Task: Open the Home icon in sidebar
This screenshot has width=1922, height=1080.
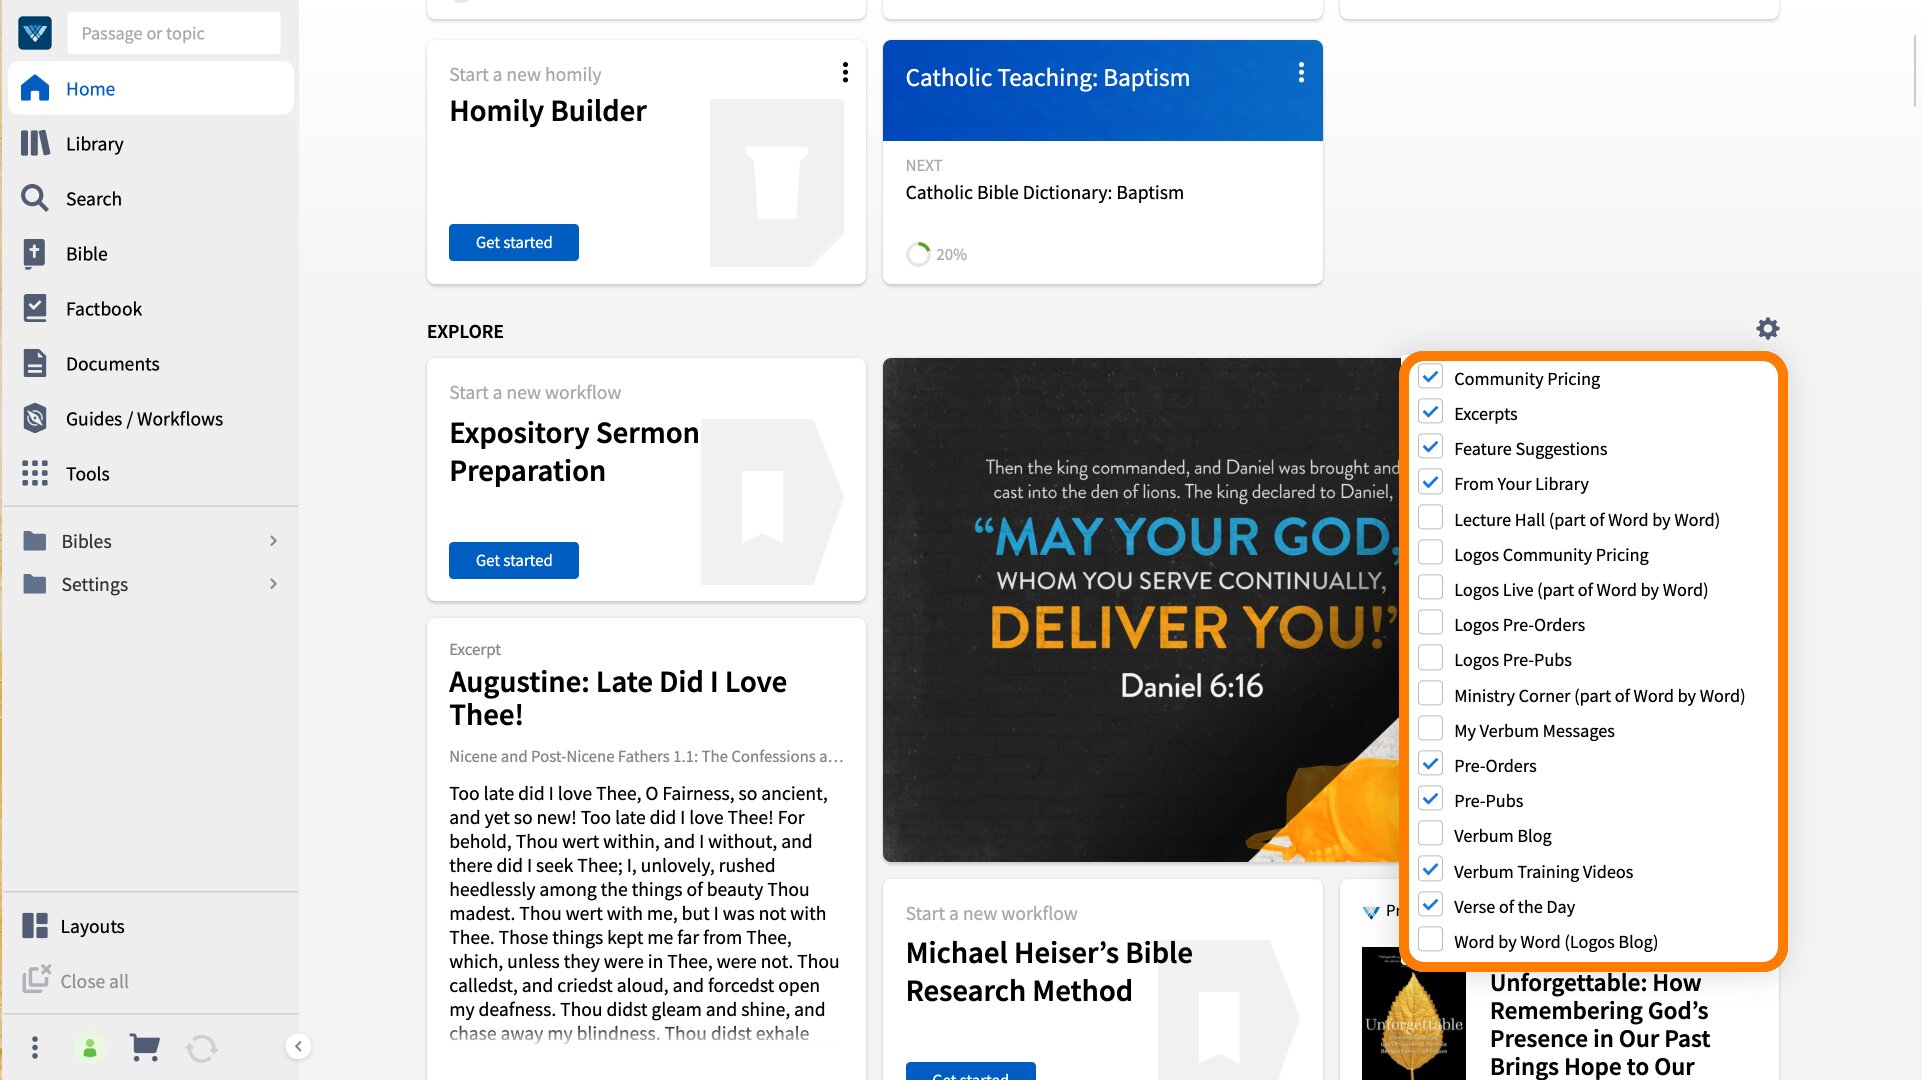Action: tap(35, 88)
